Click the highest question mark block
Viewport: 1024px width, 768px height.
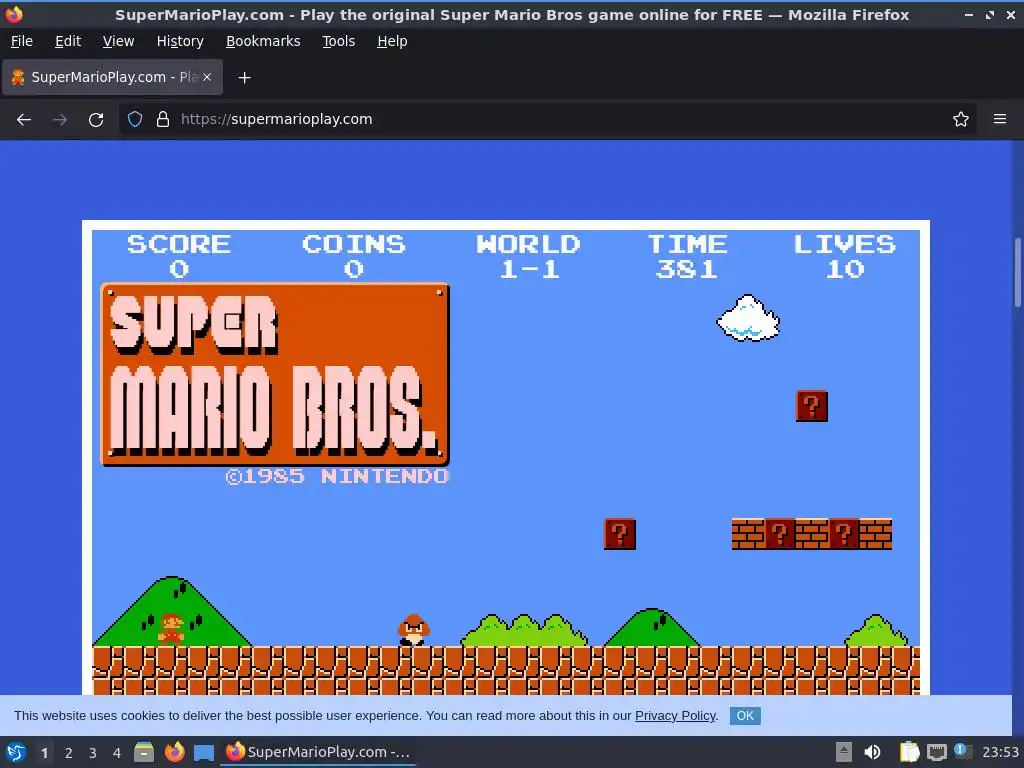click(x=812, y=406)
